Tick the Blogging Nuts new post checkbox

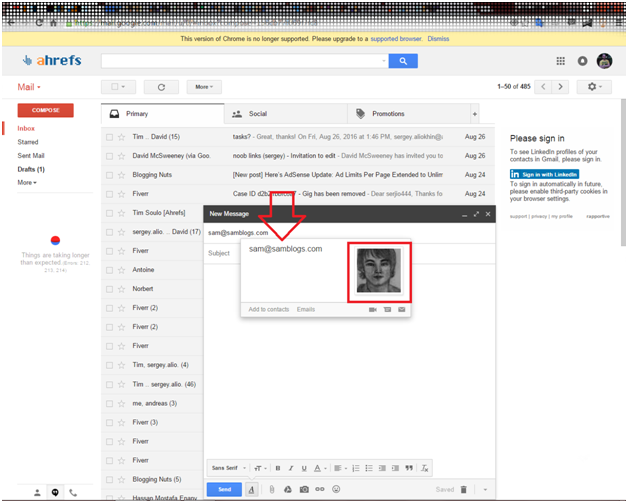click(x=109, y=175)
